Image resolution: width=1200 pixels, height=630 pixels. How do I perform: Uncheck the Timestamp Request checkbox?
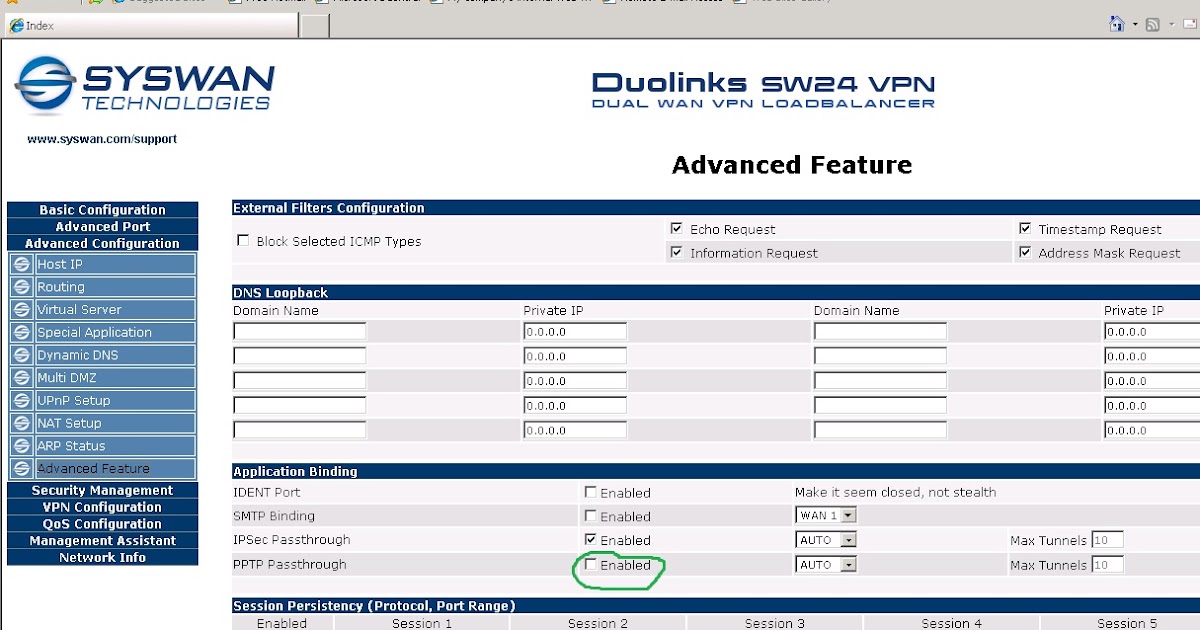click(x=1025, y=228)
